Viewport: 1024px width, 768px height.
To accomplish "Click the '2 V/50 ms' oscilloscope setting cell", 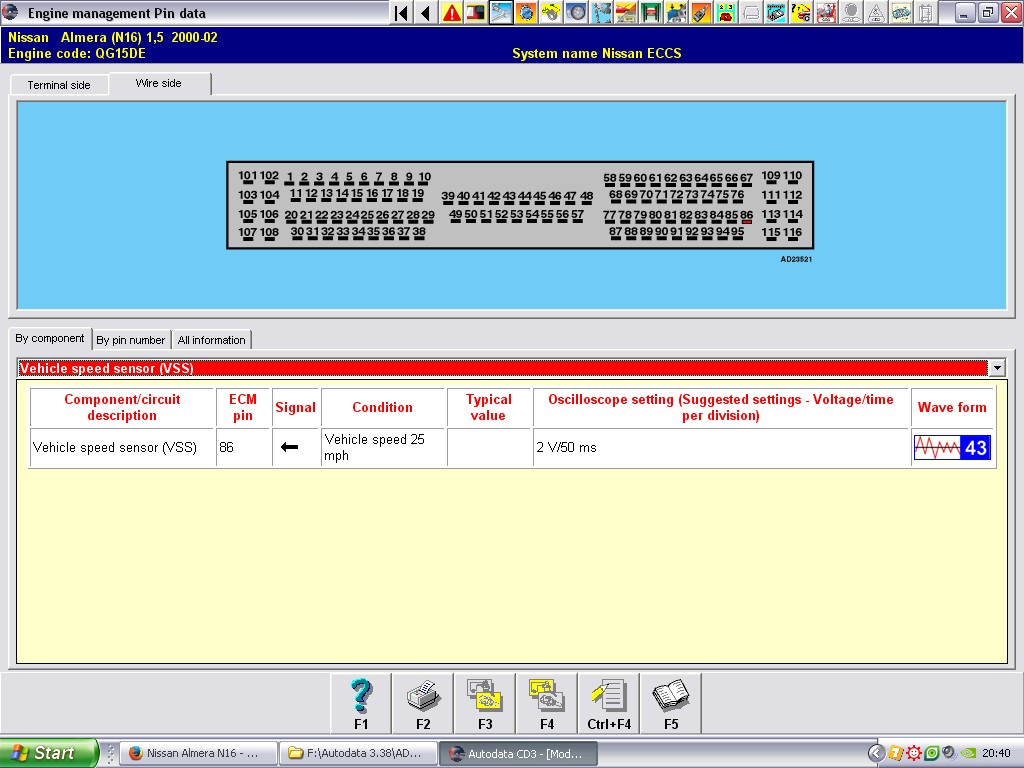I will tap(722, 447).
